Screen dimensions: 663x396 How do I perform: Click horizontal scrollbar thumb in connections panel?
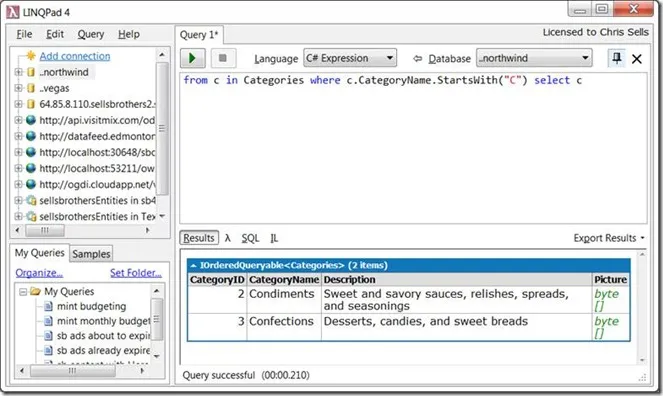(x=45, y=230)
